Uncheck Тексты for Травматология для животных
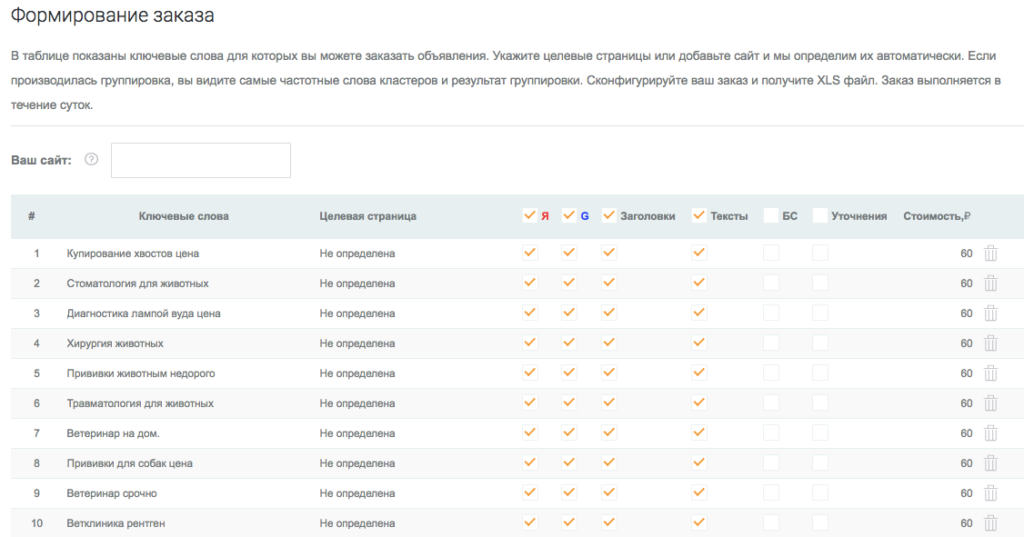1024x537 pixels. pyautogui.click(x=699, y=403)
